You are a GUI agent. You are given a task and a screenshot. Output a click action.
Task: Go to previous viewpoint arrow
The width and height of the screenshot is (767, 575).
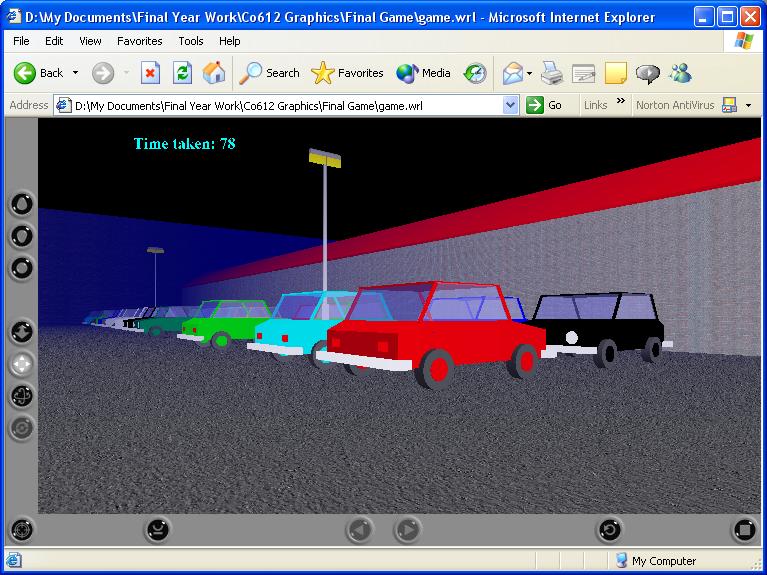(x=360, y=529)
